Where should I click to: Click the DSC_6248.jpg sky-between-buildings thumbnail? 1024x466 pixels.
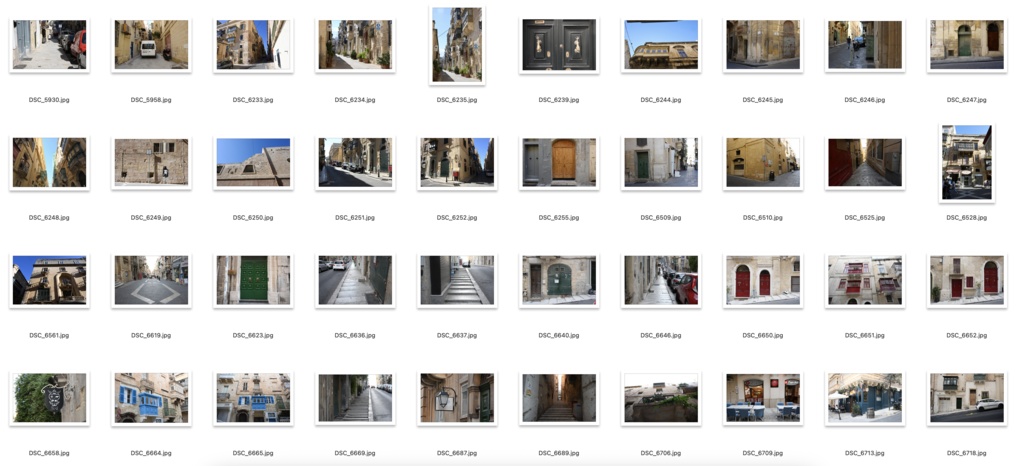tap(49, 163)
